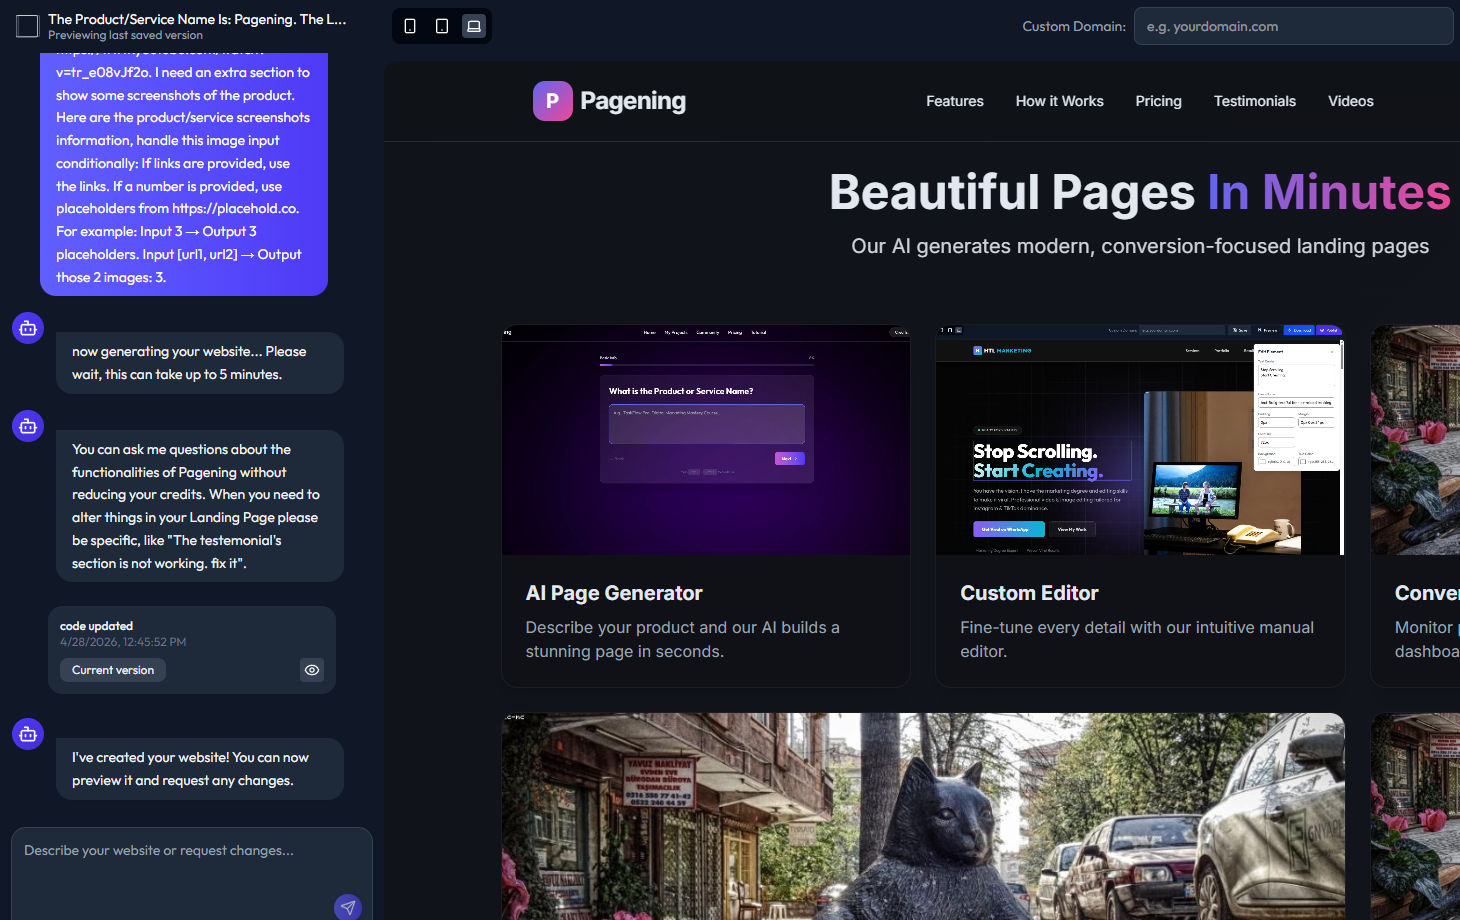
Task: Click the 'Fine-tune every detail' description text
Action: click(x=1137, y=639)
